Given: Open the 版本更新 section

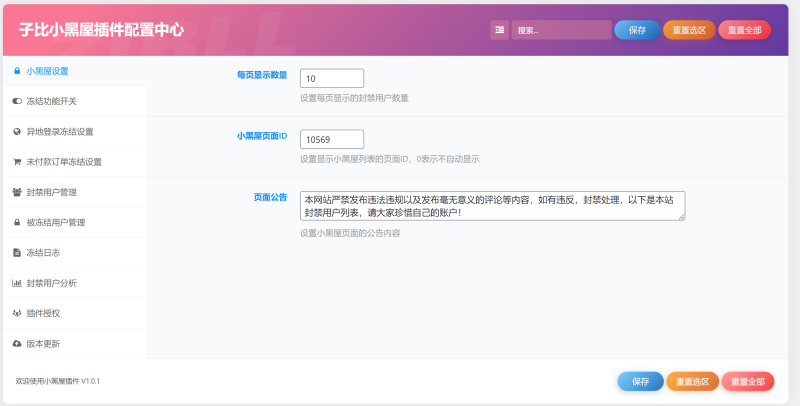Looking at the screenshot, I should pyautogui.click(x=75, y=344).
